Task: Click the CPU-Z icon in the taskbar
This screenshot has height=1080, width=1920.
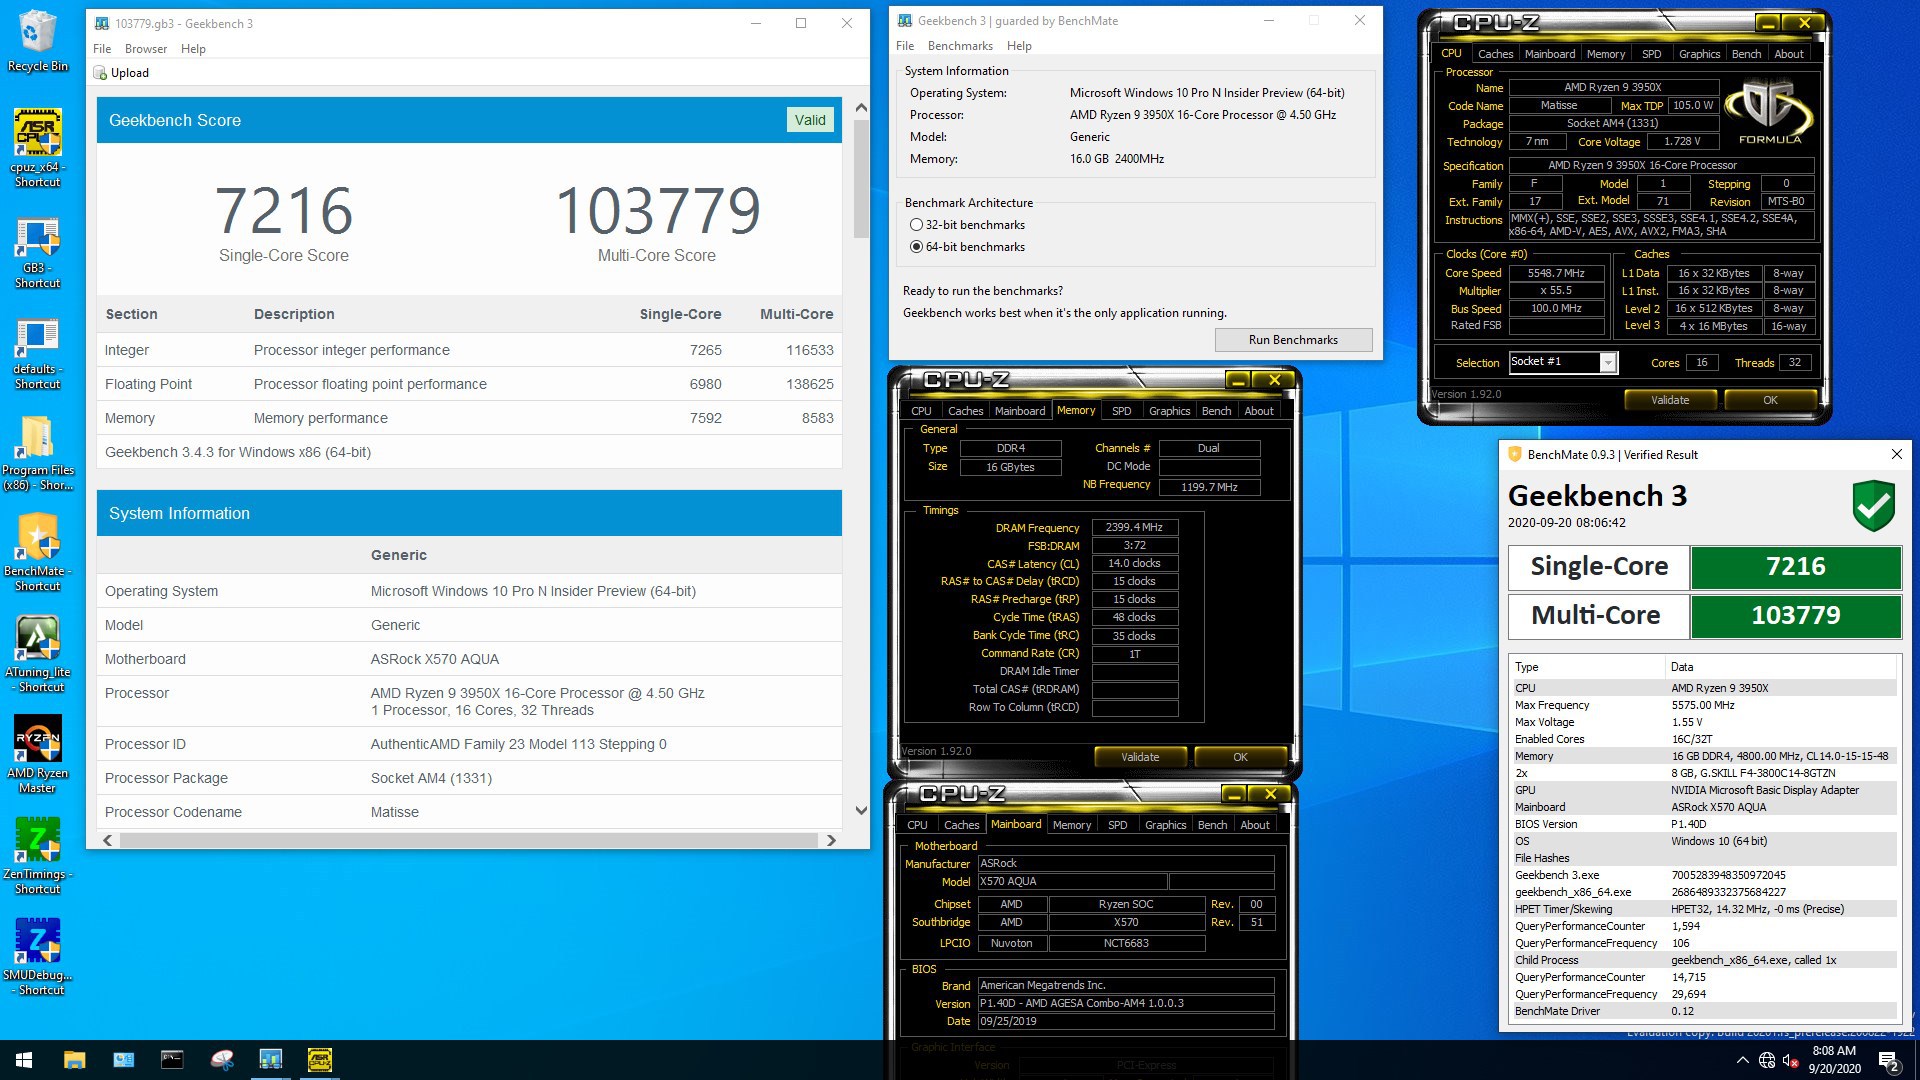Action: point(319,1060)
